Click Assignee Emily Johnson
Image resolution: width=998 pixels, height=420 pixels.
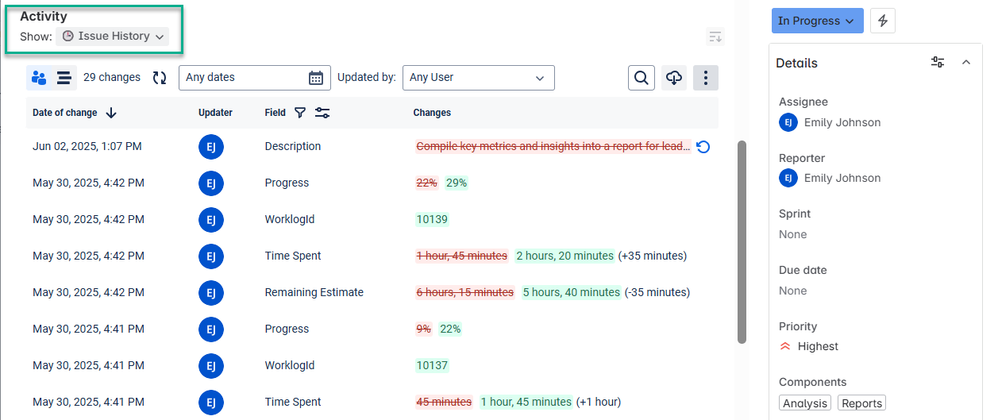830,123
